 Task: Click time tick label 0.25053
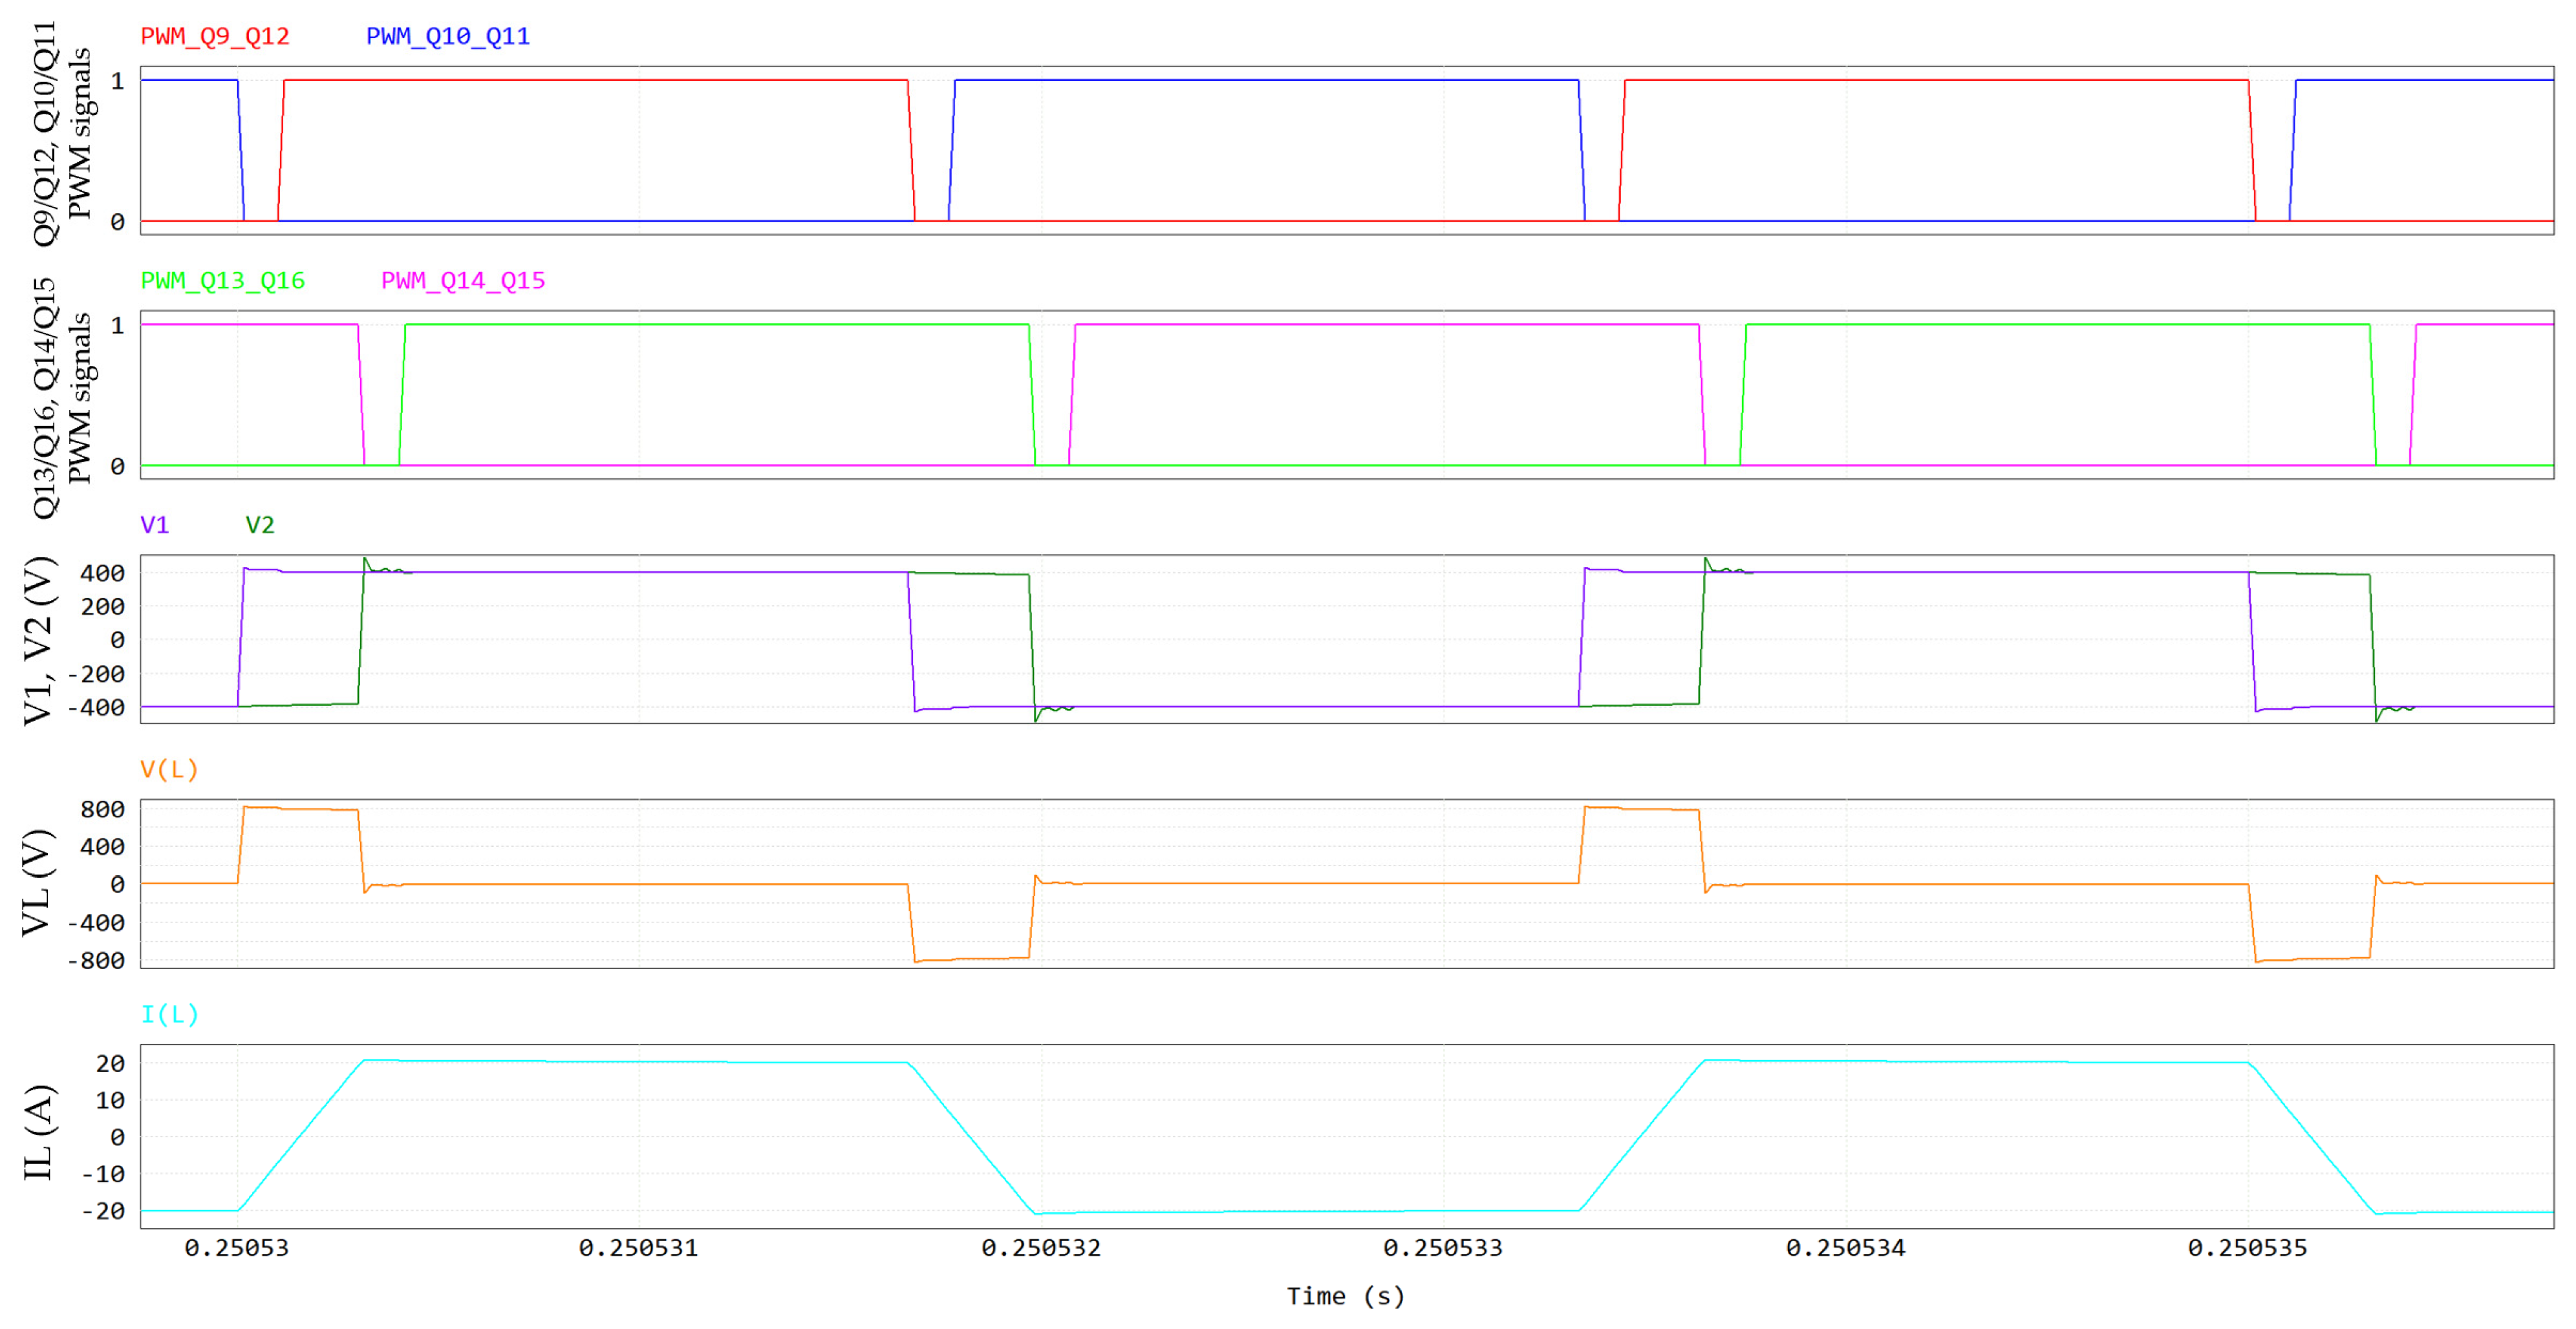pyautogui.click(x=236, y=1248)
